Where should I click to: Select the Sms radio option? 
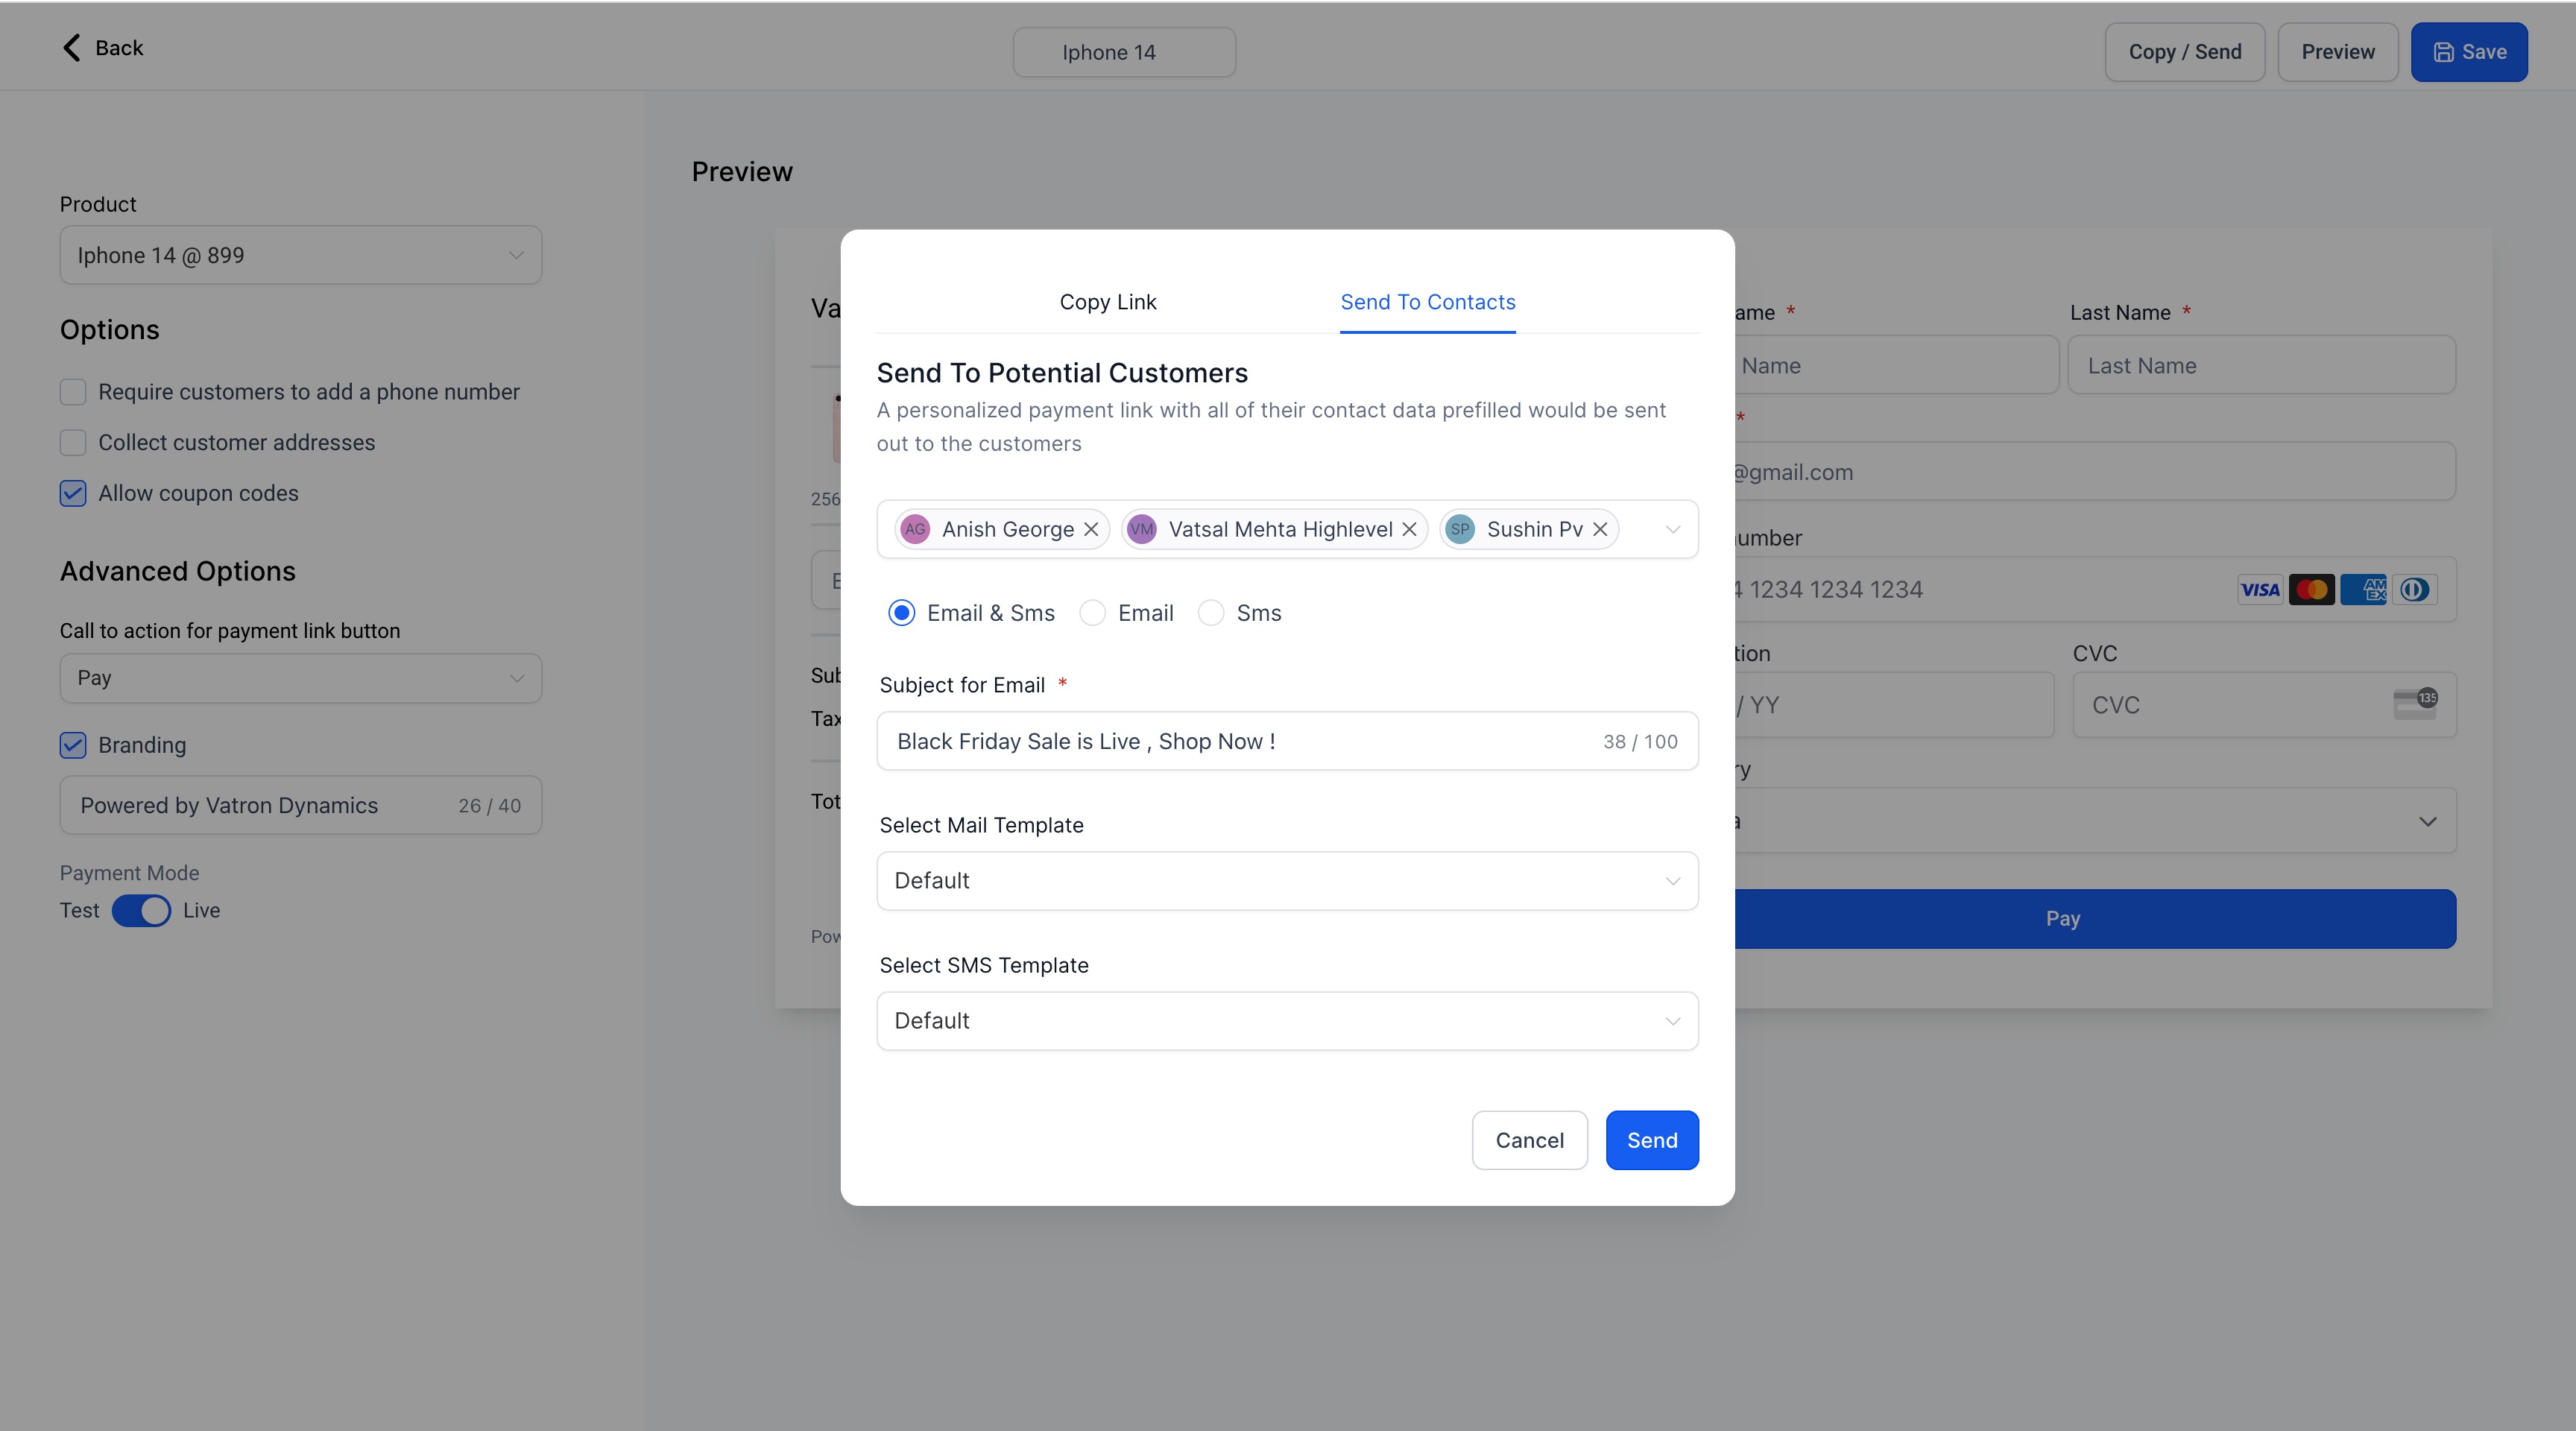[x=1211, y=613]
